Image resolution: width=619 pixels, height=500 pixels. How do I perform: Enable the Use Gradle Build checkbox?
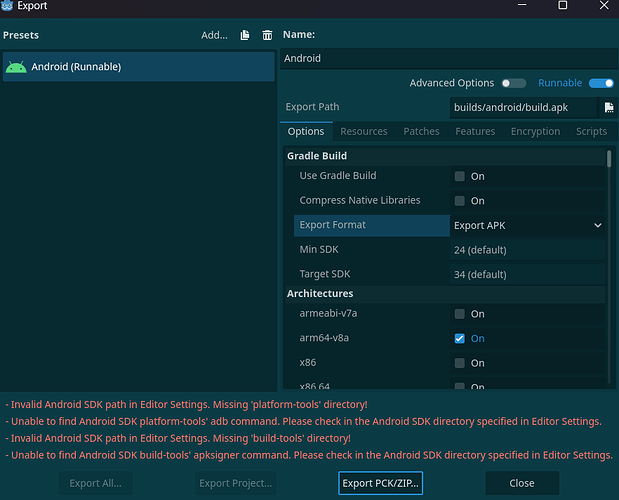[460, 176]
